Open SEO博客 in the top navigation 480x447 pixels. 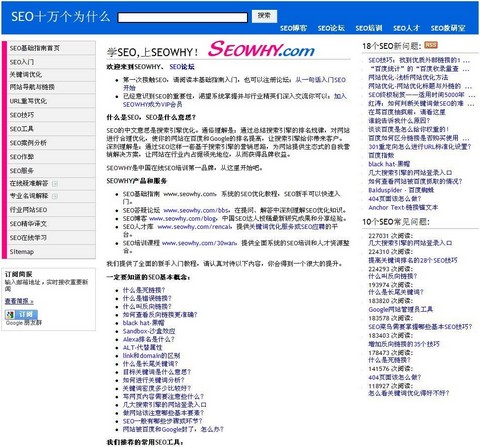tap(293, 28)
